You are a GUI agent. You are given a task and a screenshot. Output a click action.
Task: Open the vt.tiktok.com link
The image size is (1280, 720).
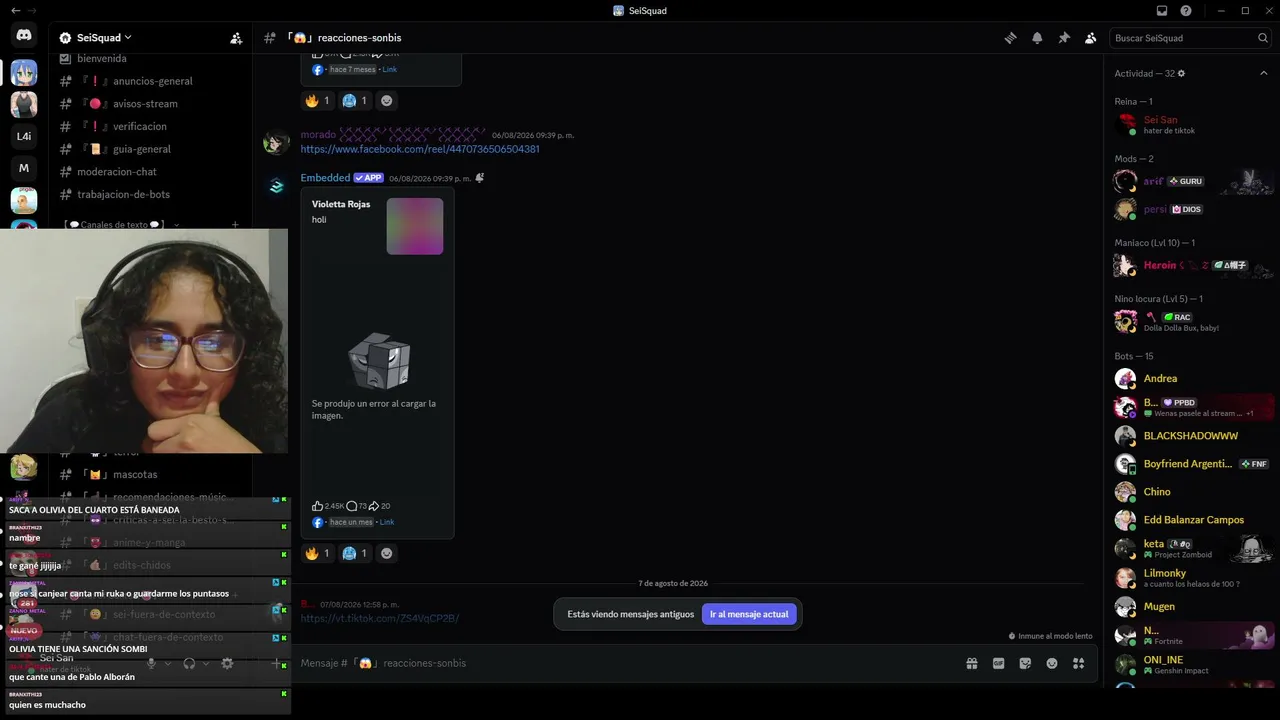[380, 618]
